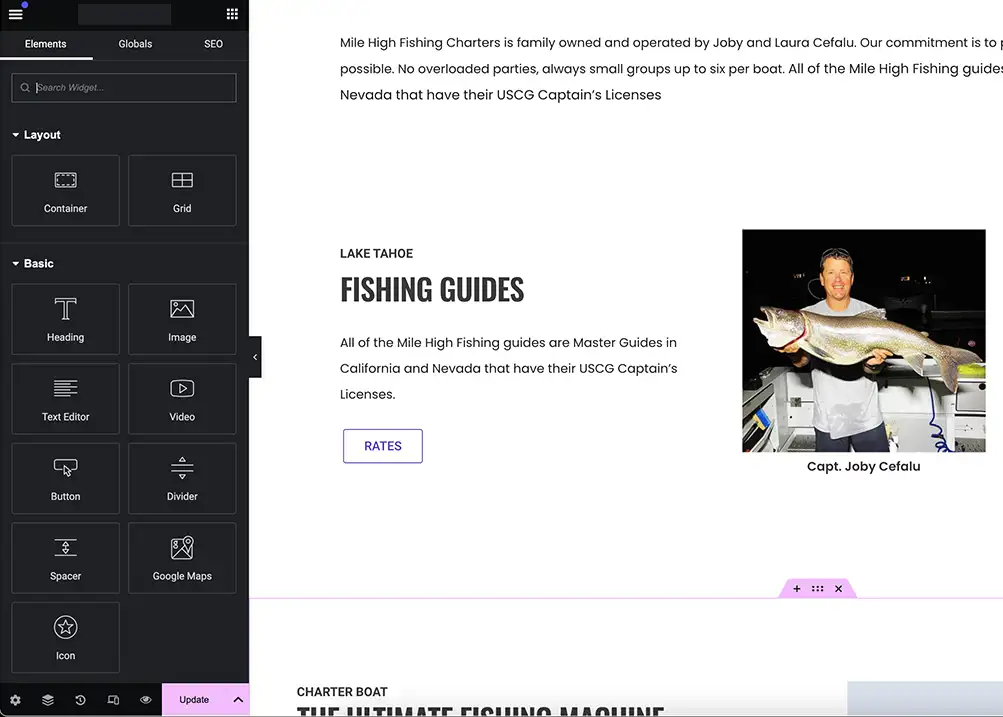Select the LAKE TAHOE subheading

tap(376, 253)
